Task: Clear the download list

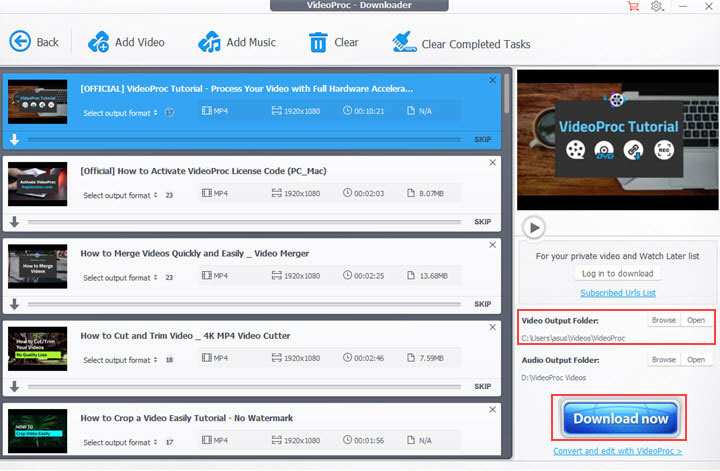Action: click(333, 42)
